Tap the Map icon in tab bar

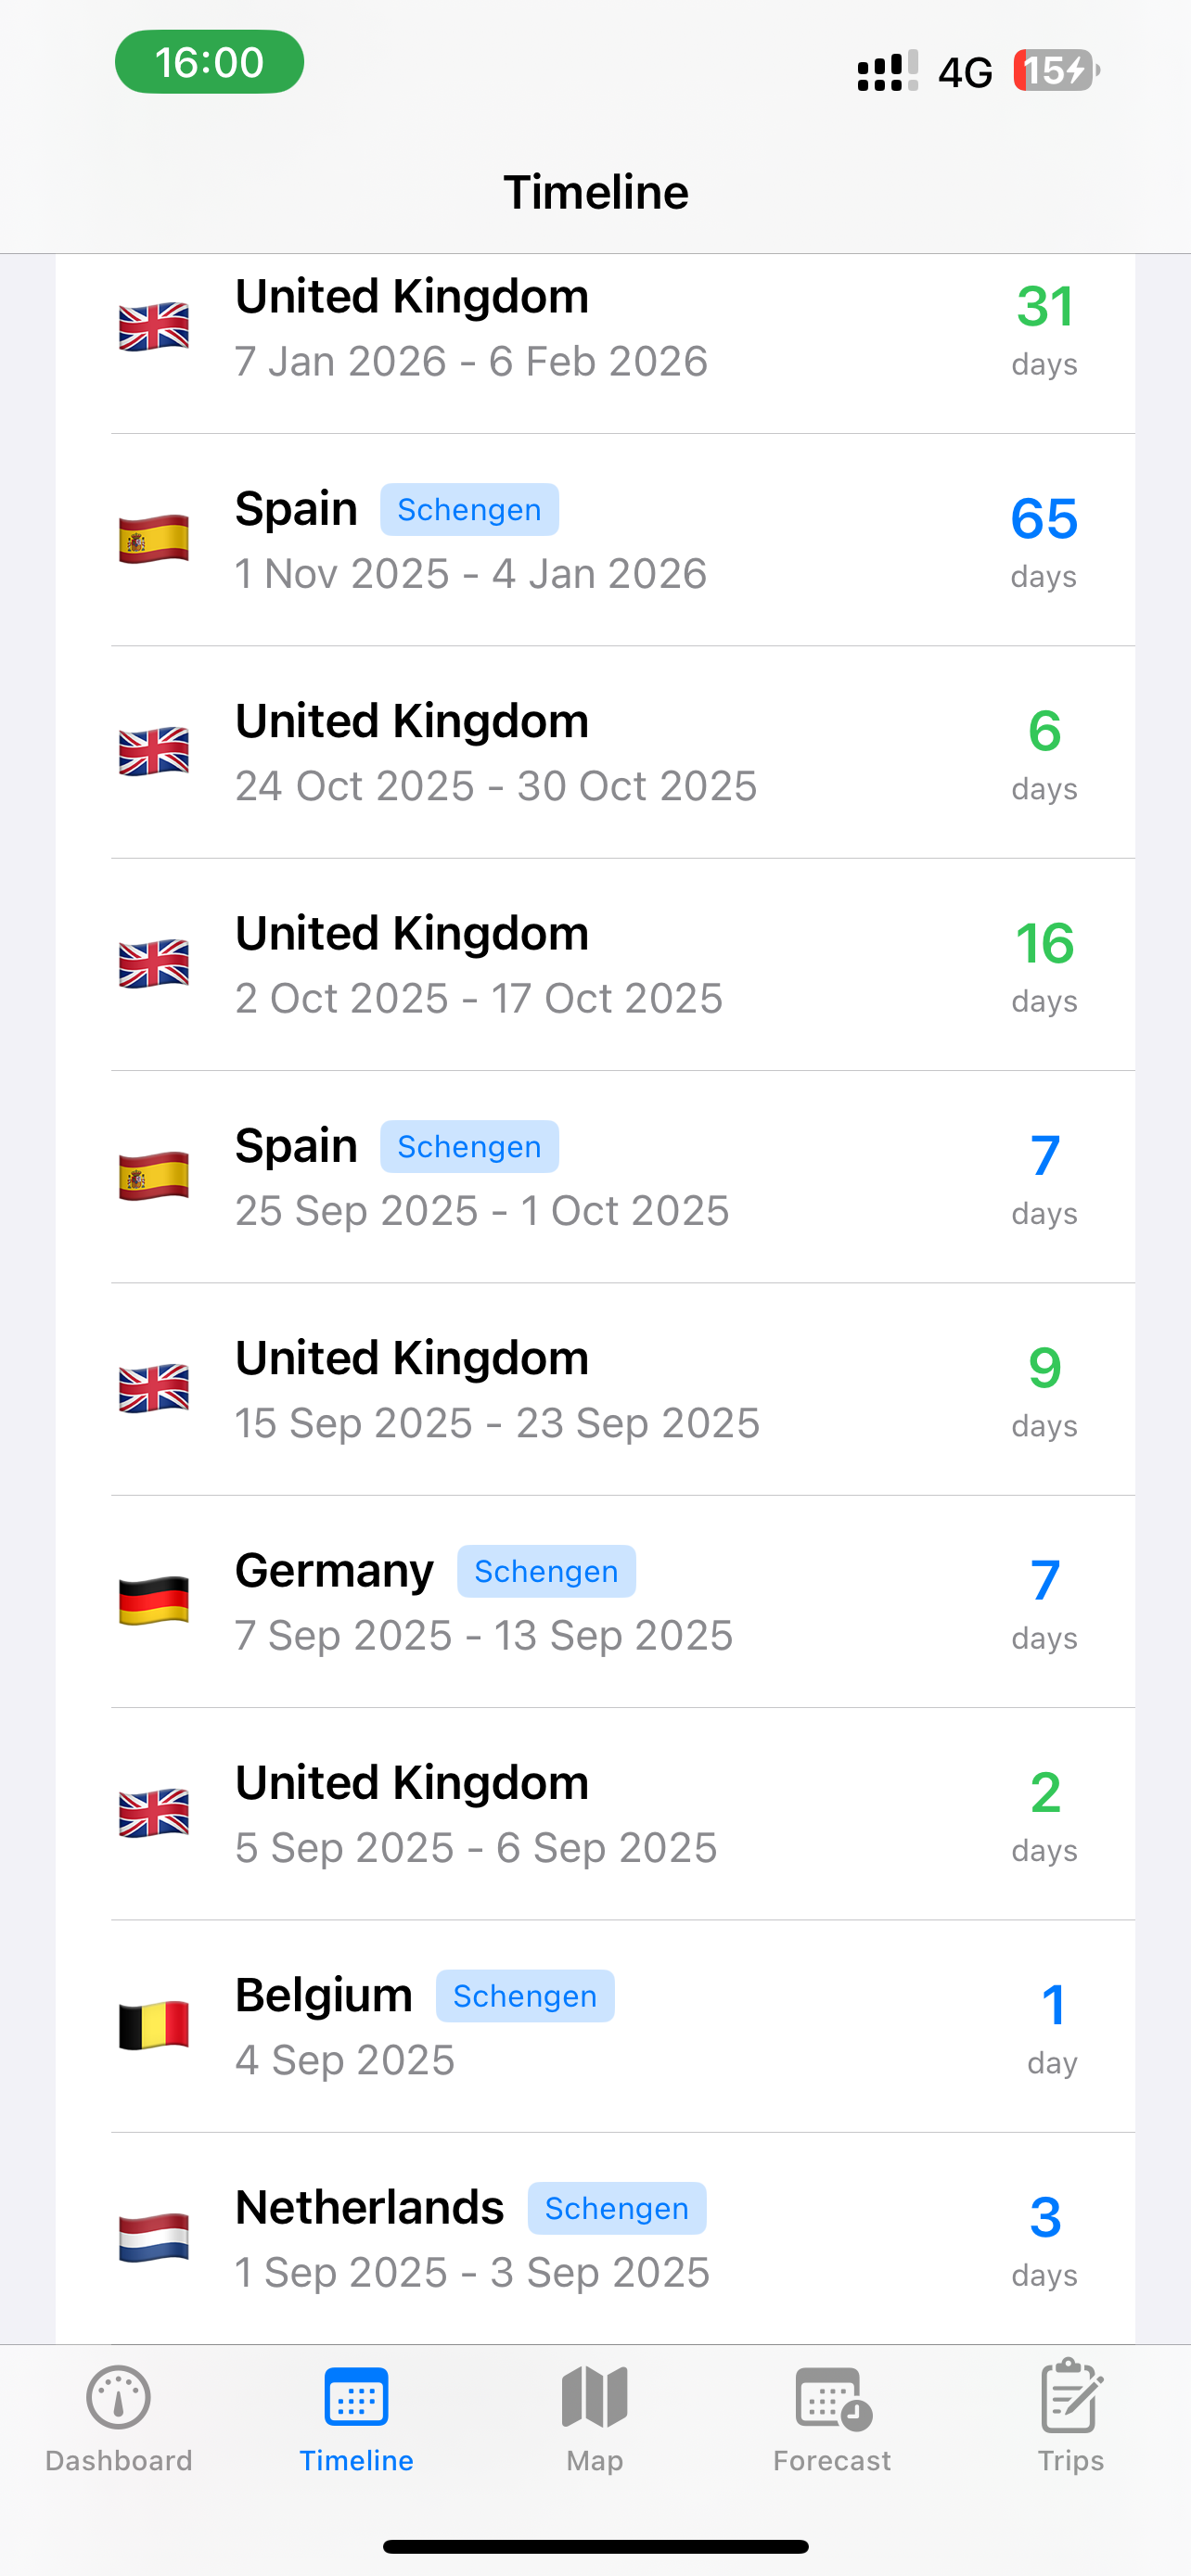pos(594,2397)
